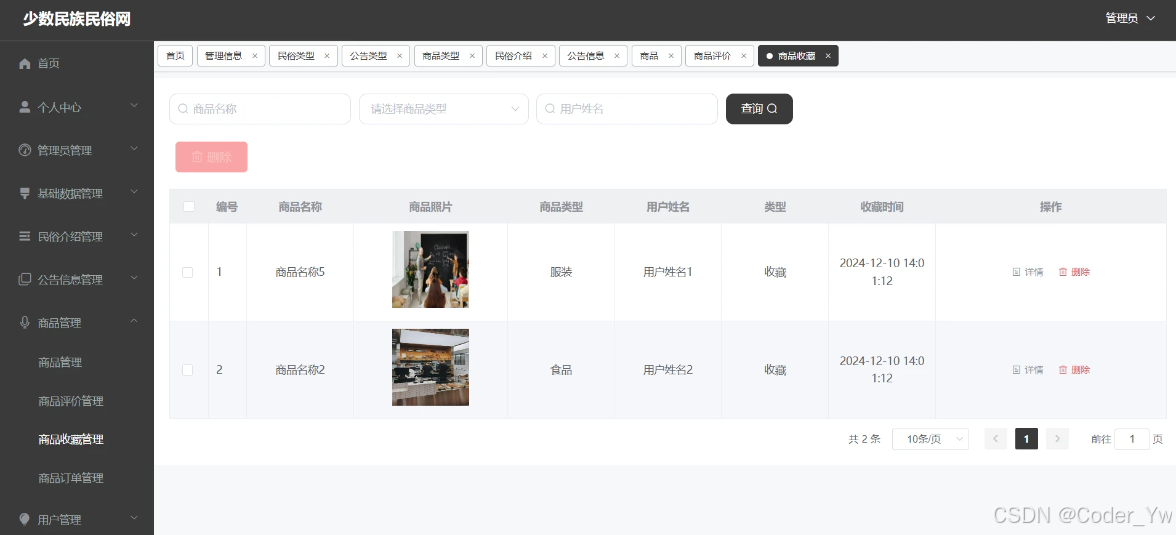The height and width of the screenshot is (535, 1176).
Task: Click the person icon beside 个人中心
Action: tap(25, 107)
